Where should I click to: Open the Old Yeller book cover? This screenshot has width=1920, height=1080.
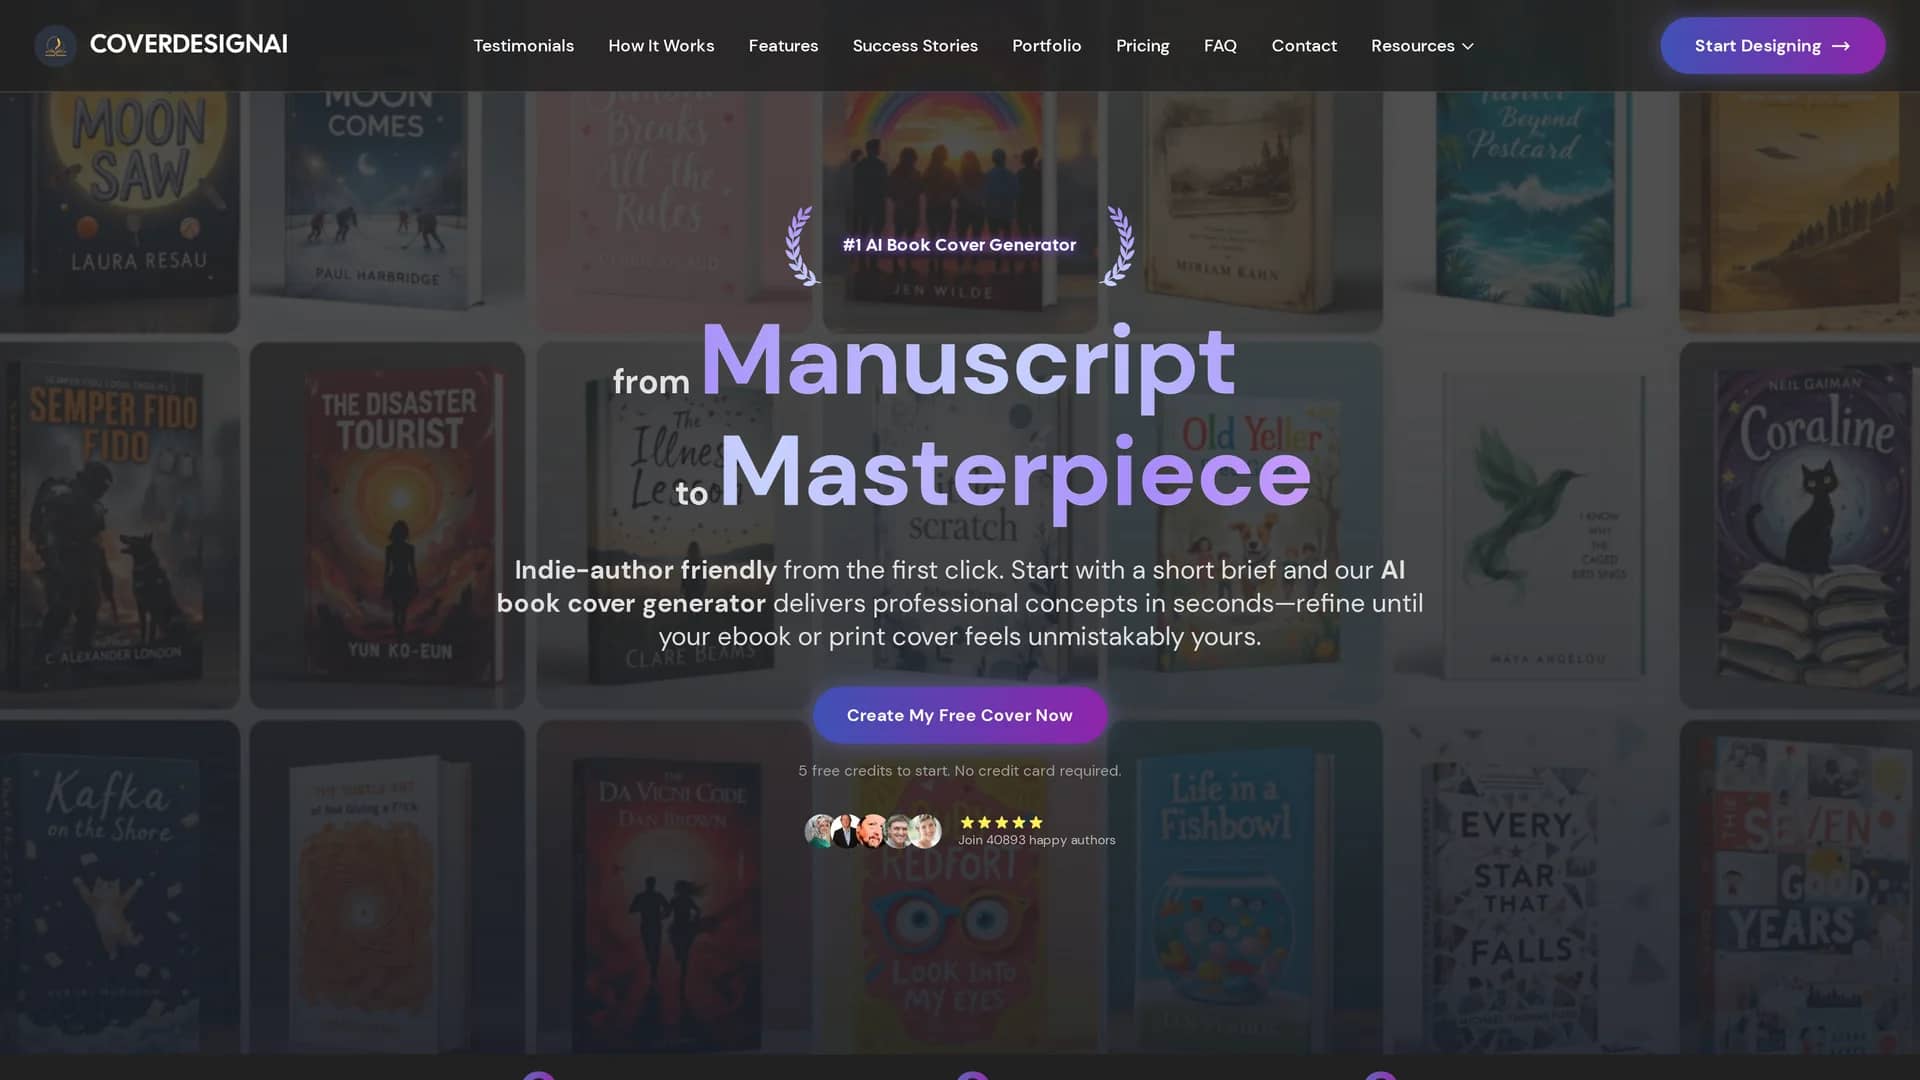[1245, 526]
